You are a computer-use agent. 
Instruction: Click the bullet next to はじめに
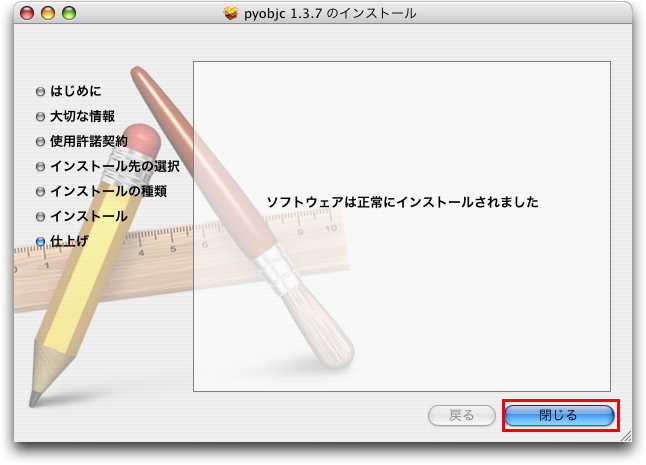(40, 91)
